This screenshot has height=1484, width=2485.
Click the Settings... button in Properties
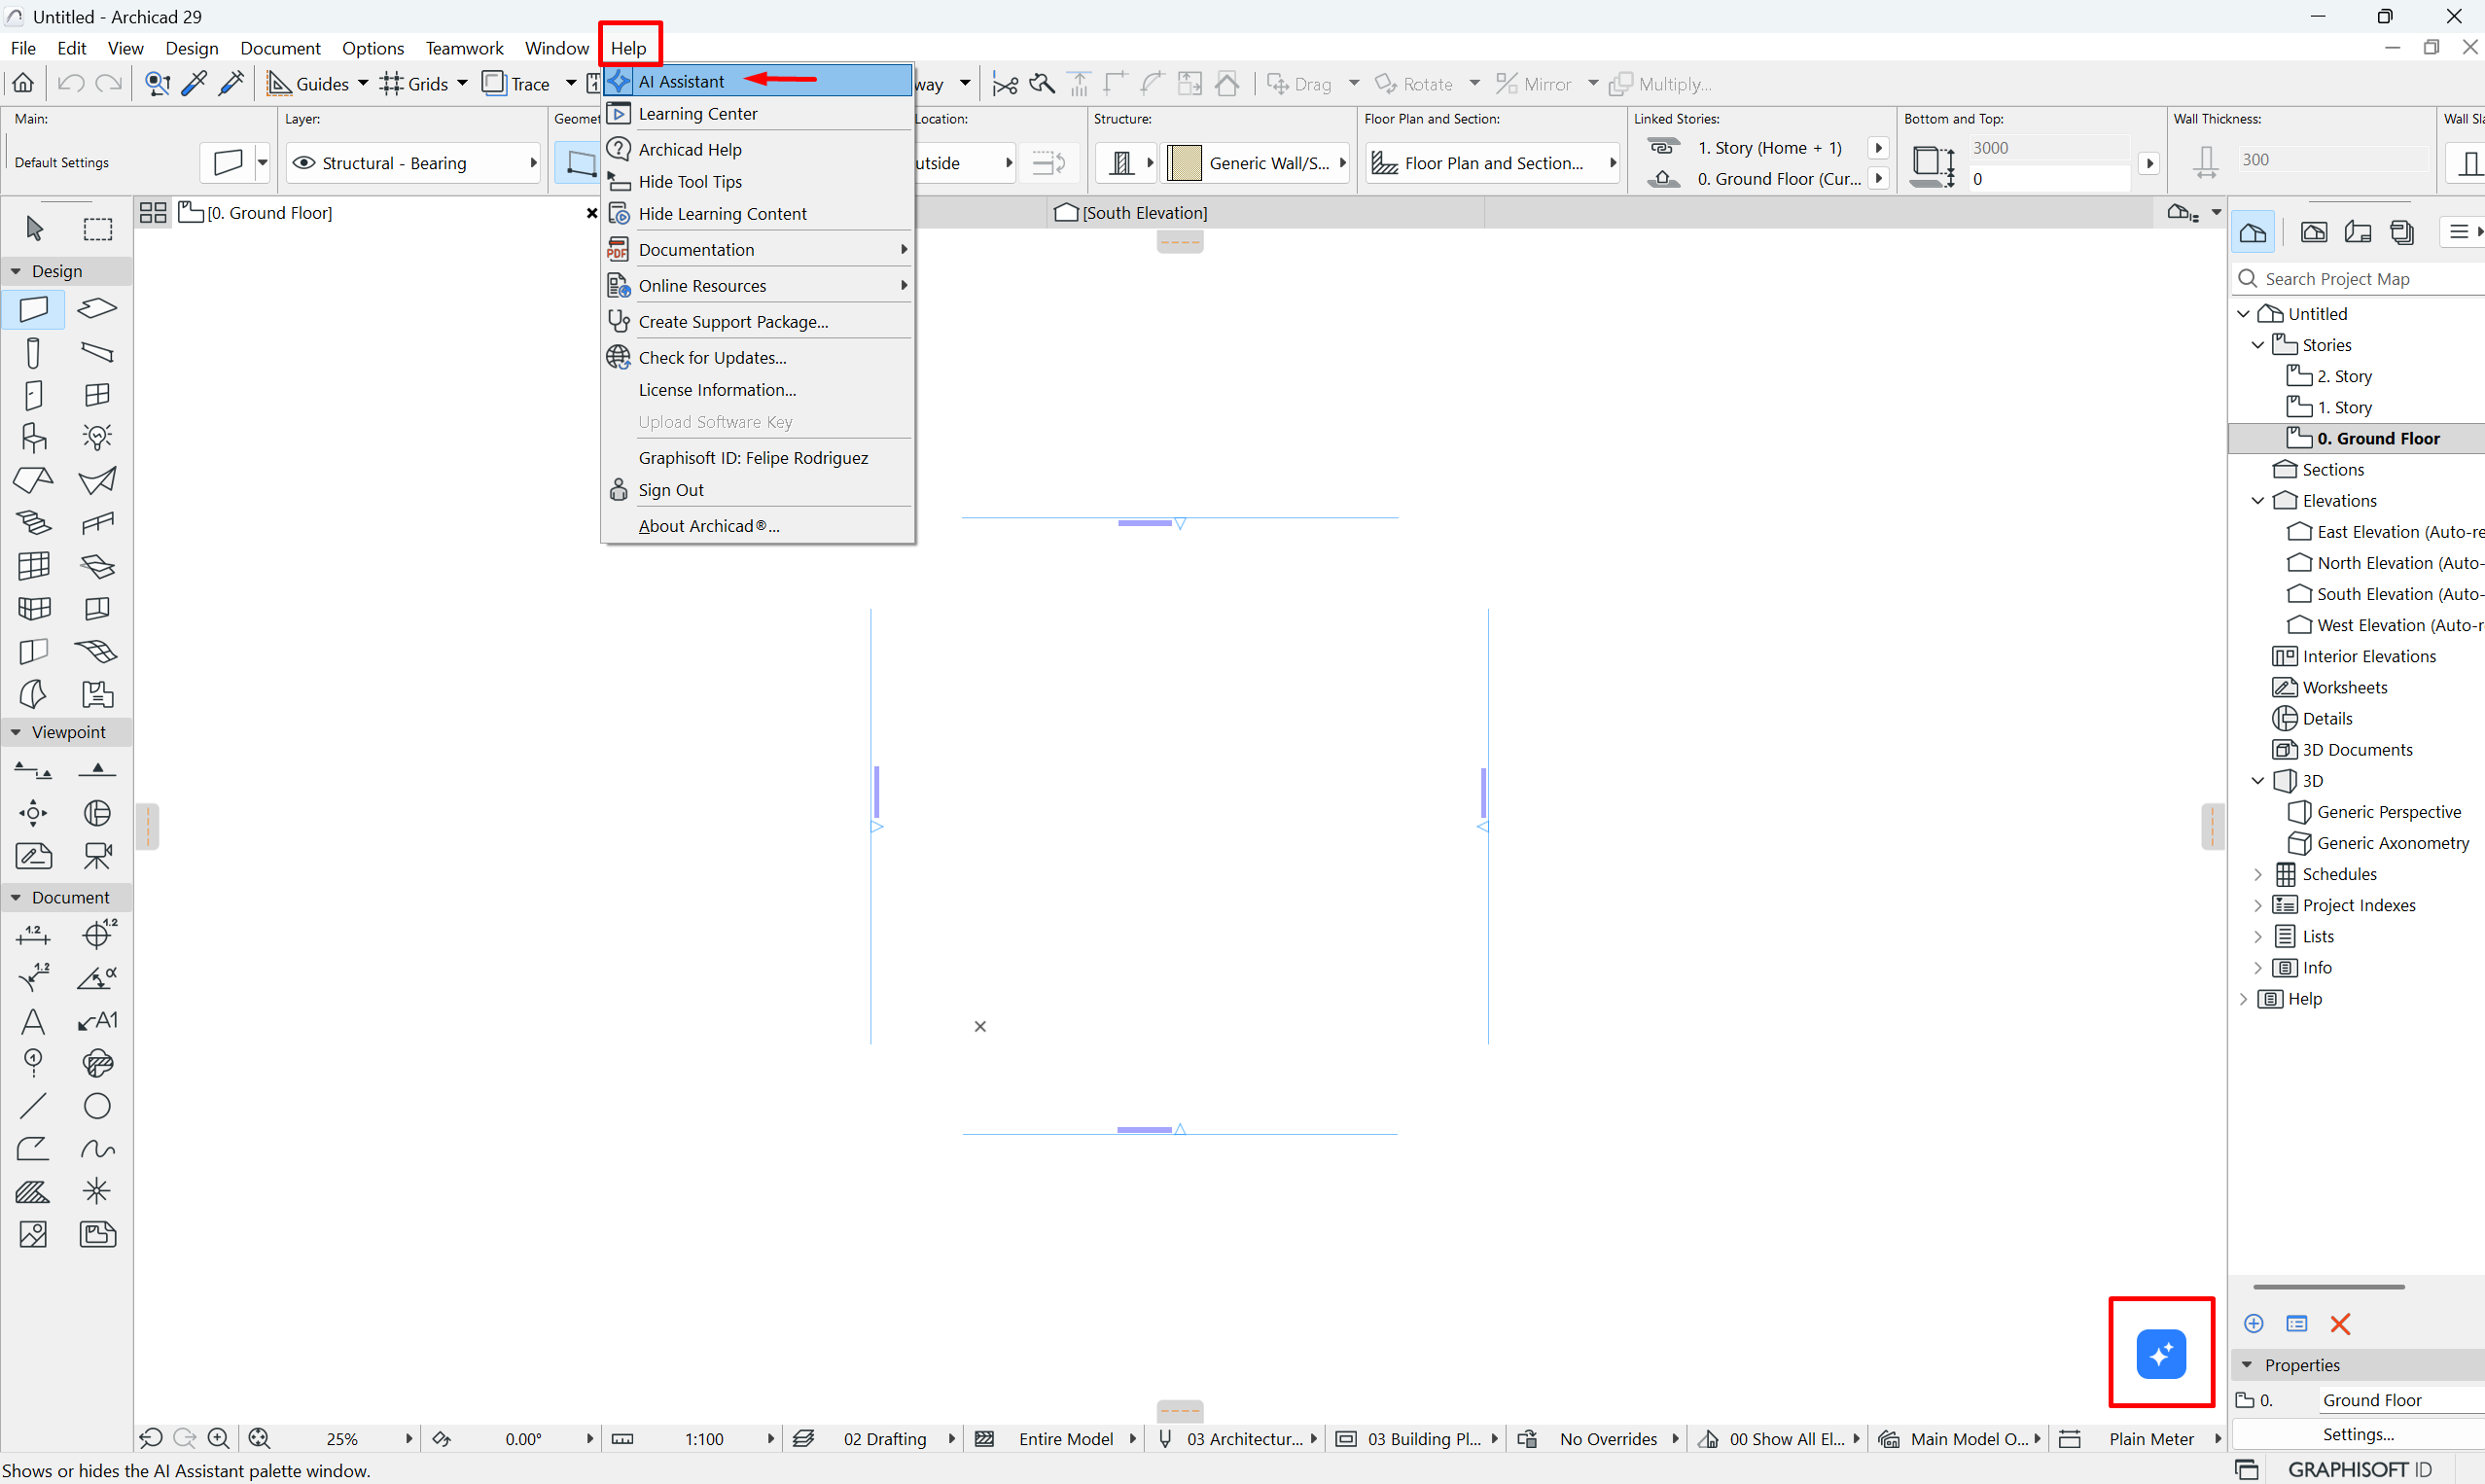click(2357, 1433)
